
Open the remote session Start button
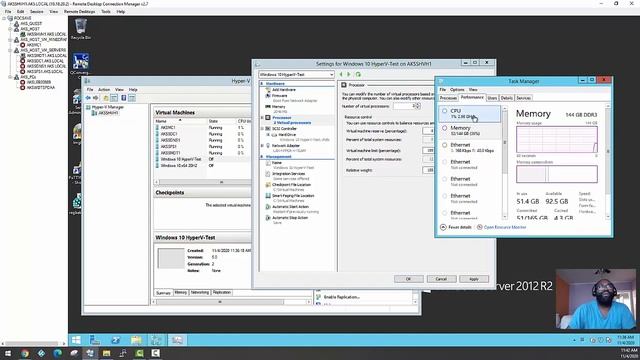tap(76, 340)
